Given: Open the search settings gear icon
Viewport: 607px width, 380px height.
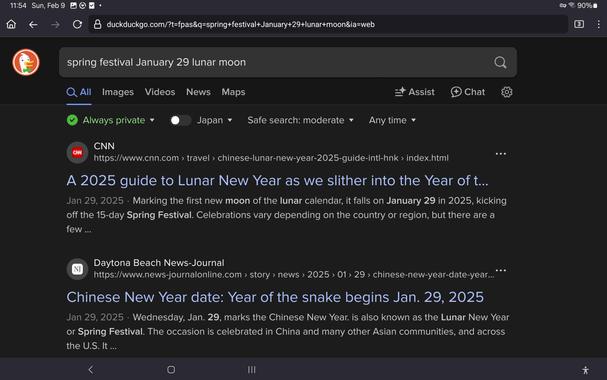Looking at the screenshot, I should (x=507, y=92).
